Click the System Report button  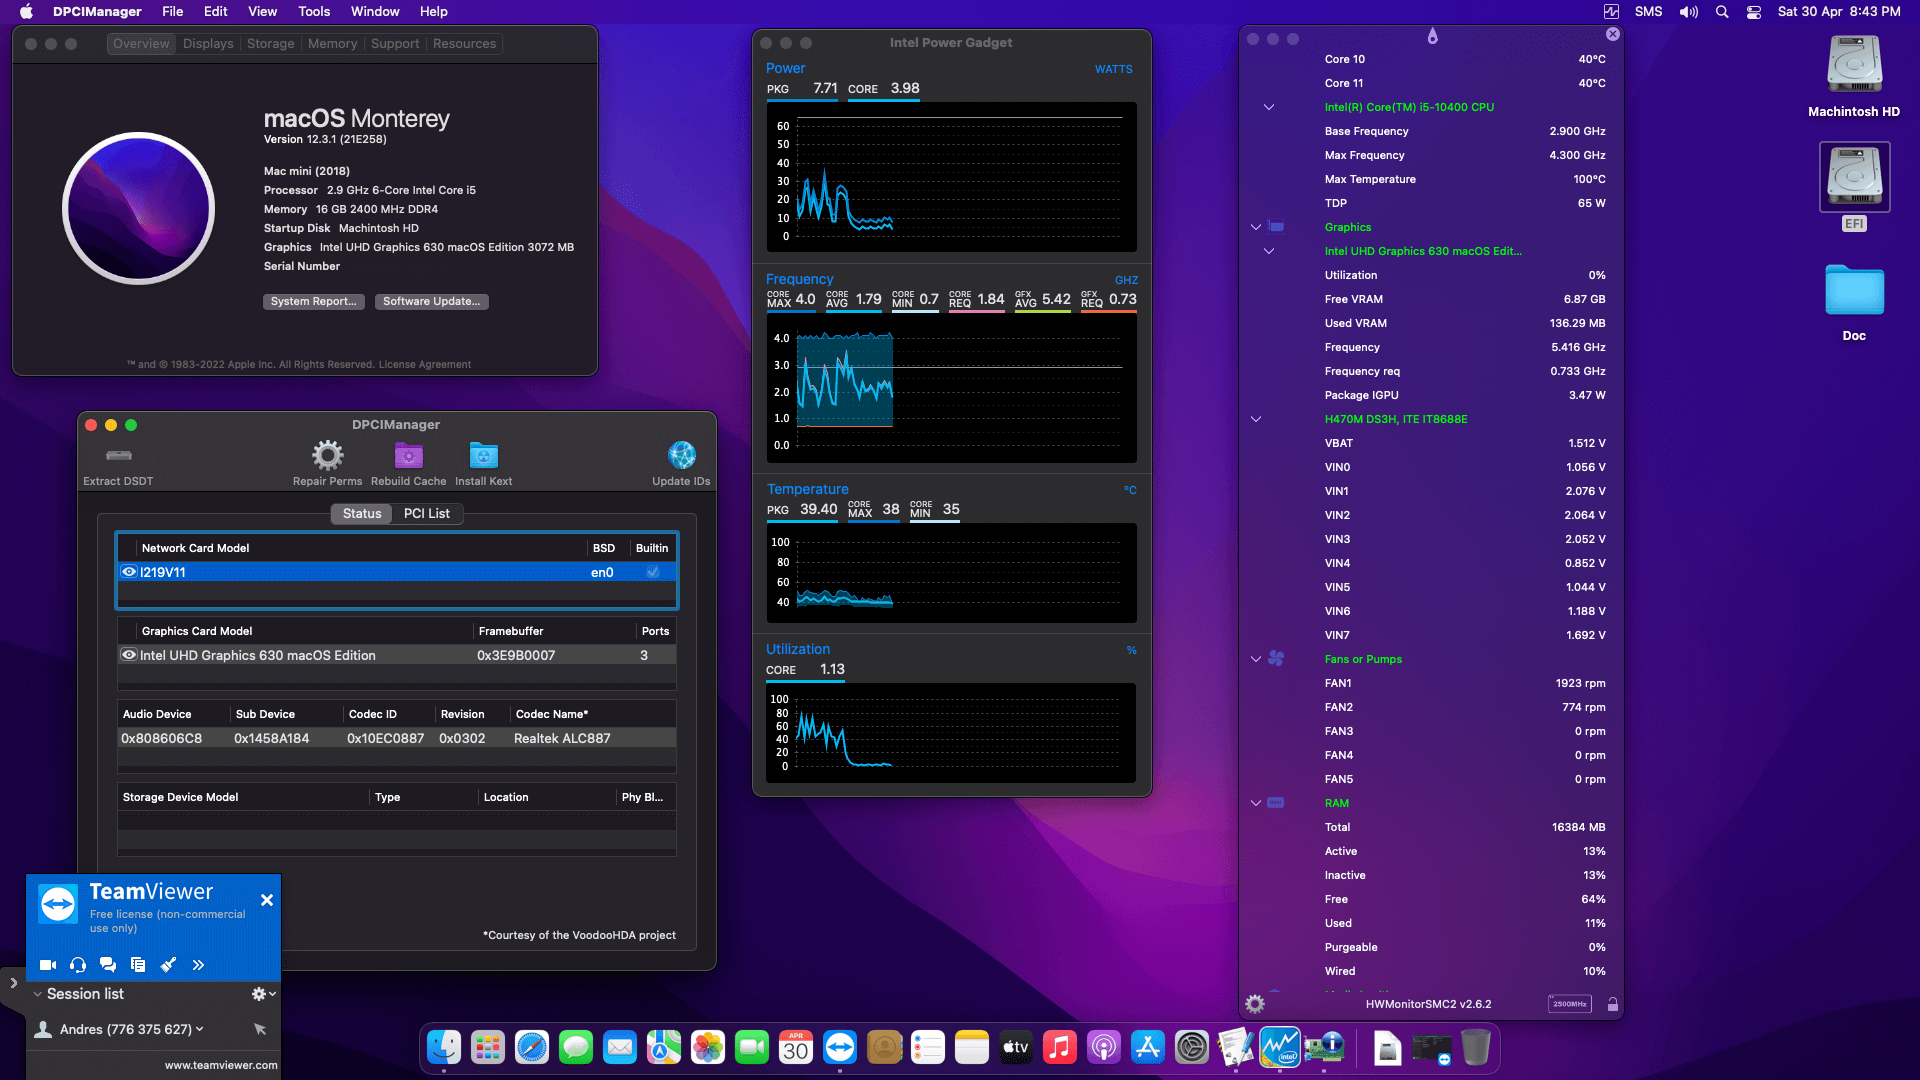click(313, 301)
